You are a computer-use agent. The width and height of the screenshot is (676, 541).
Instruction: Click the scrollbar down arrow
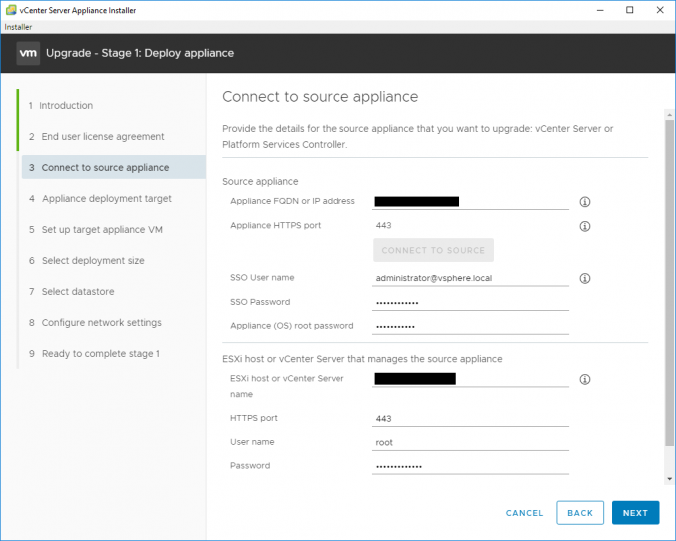669,479
